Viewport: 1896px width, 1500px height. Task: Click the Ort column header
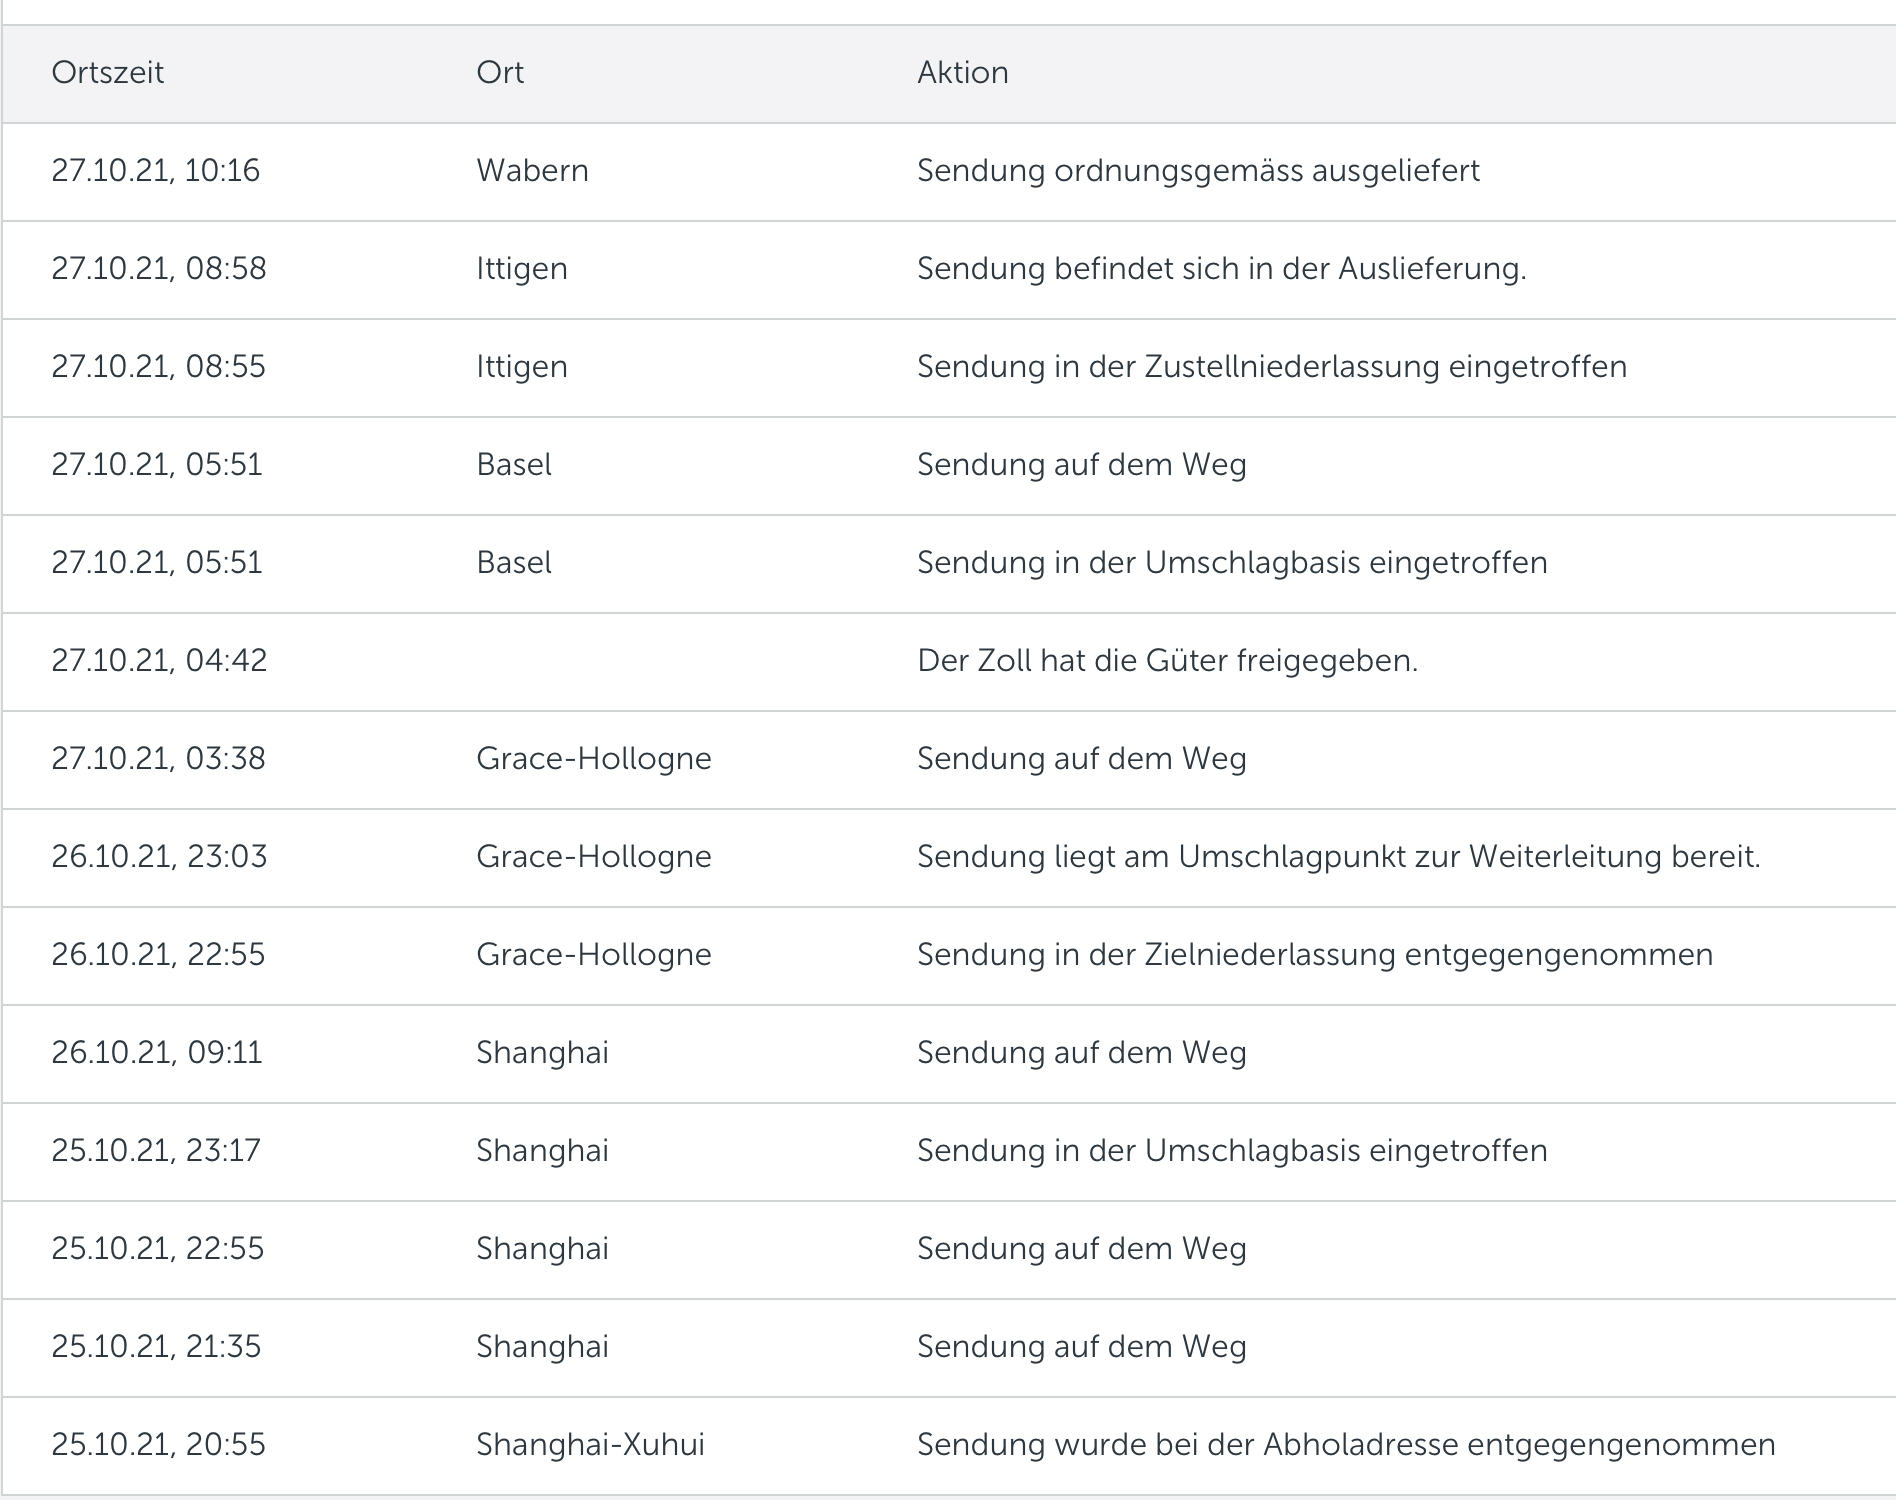click(500, 73)
